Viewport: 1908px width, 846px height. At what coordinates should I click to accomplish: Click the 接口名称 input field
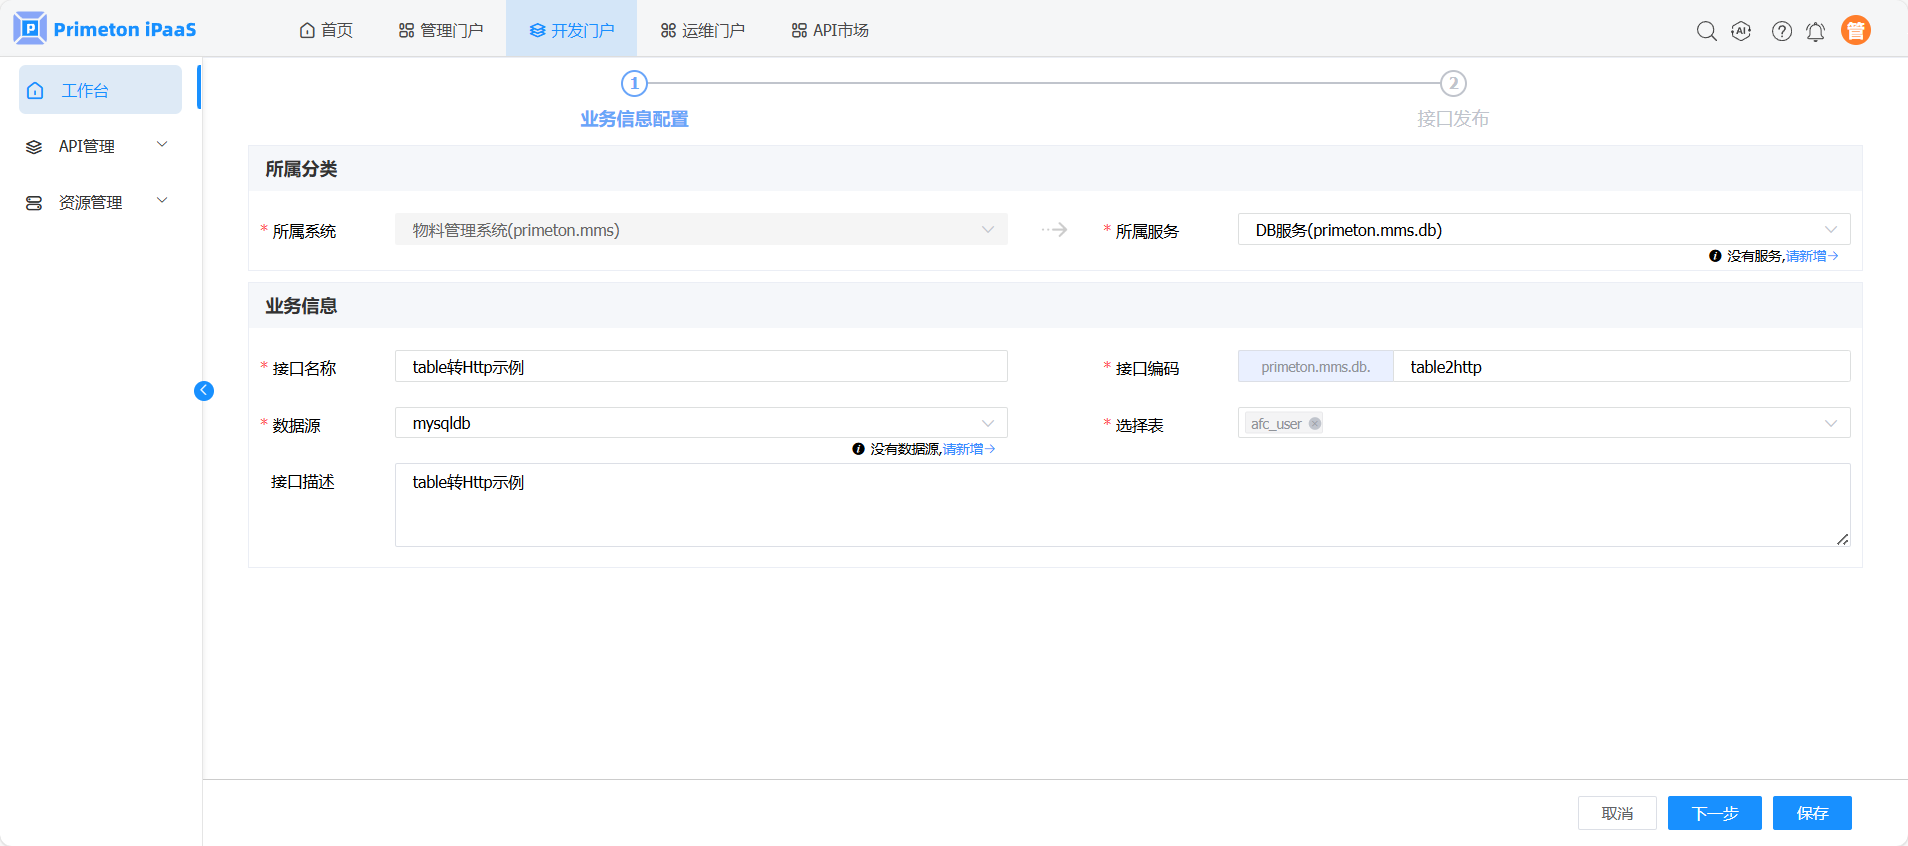click(700, 367)
